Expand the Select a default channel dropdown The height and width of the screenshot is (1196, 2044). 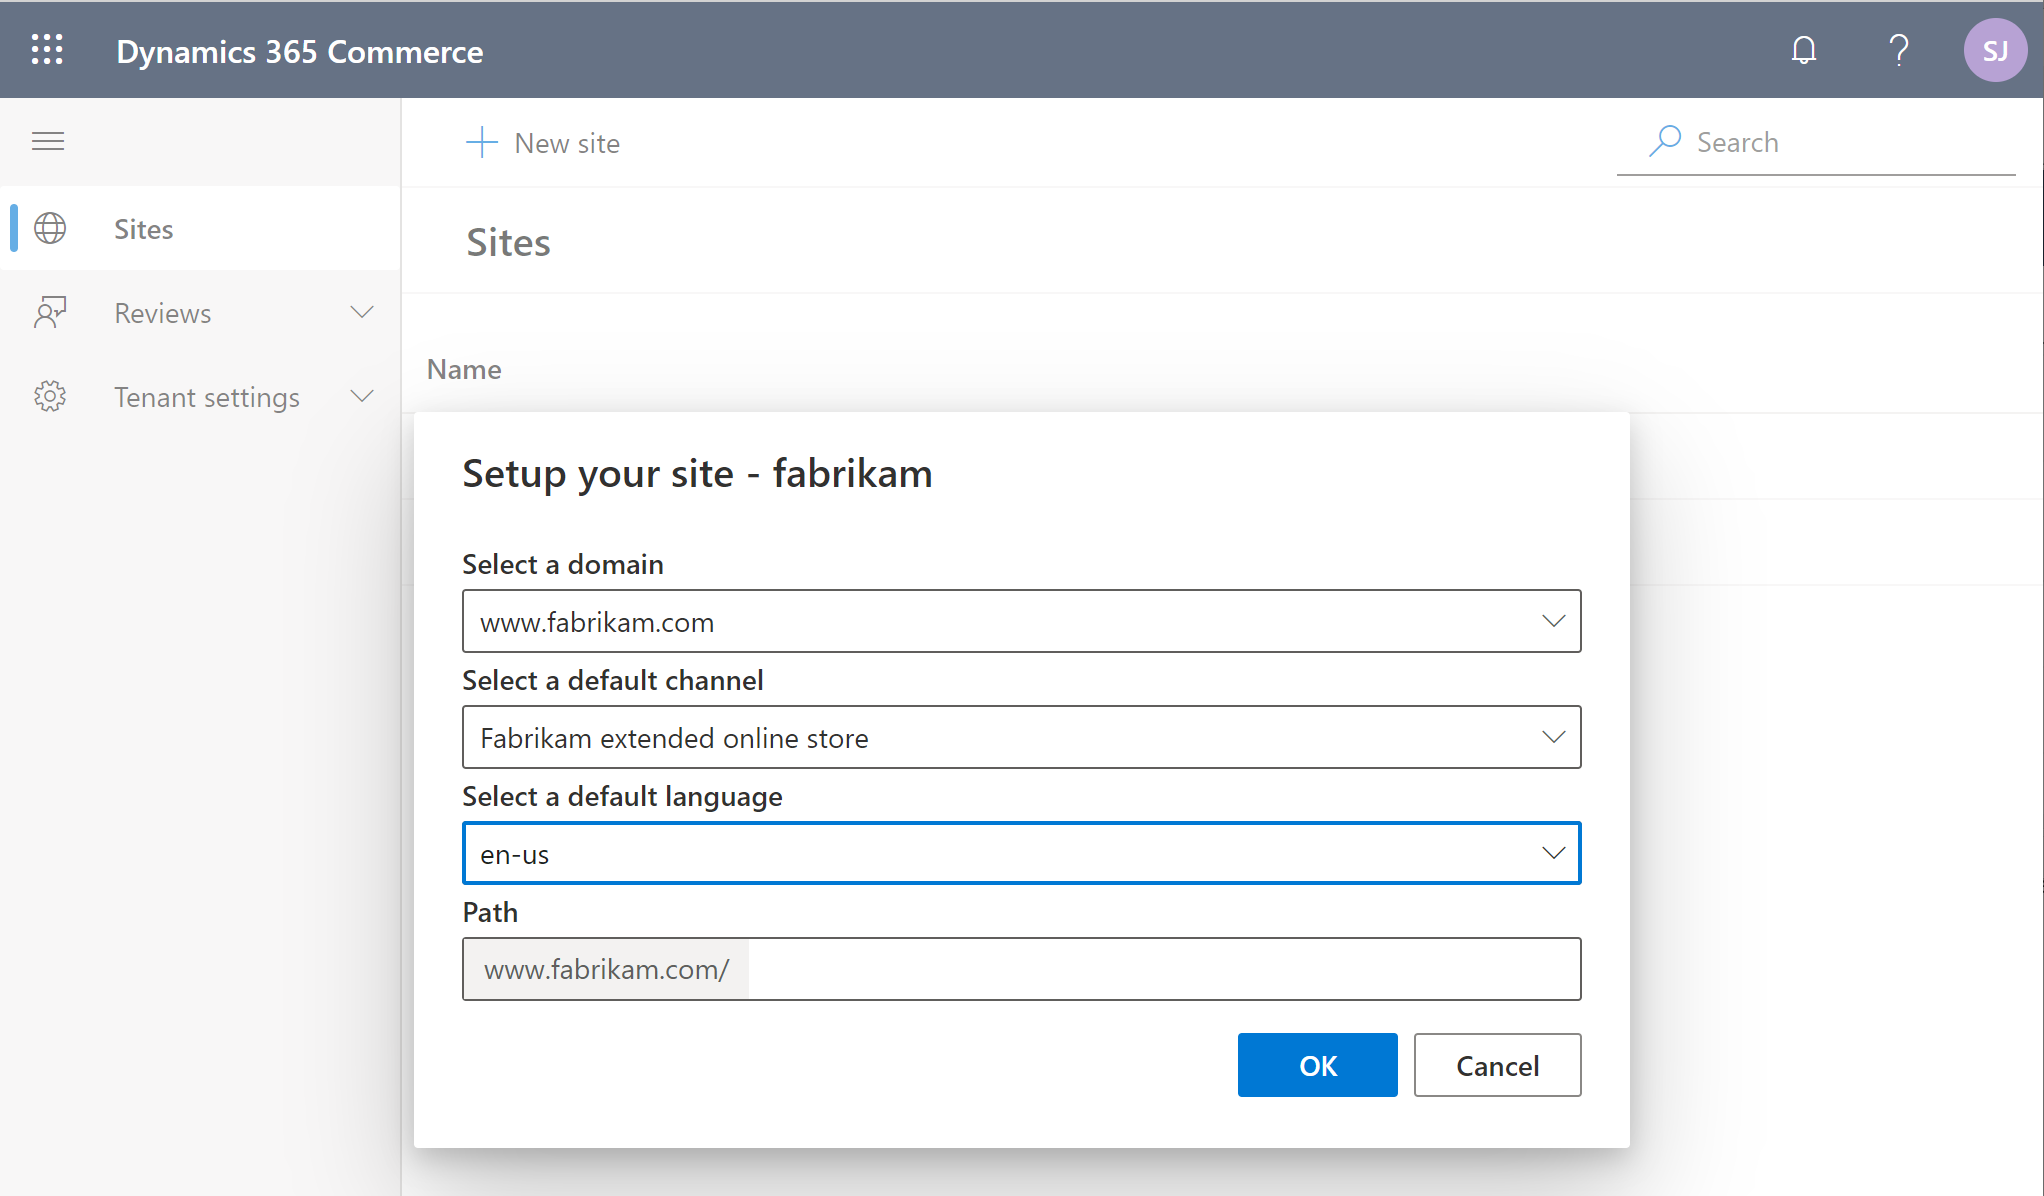(x=1552, y=736)
